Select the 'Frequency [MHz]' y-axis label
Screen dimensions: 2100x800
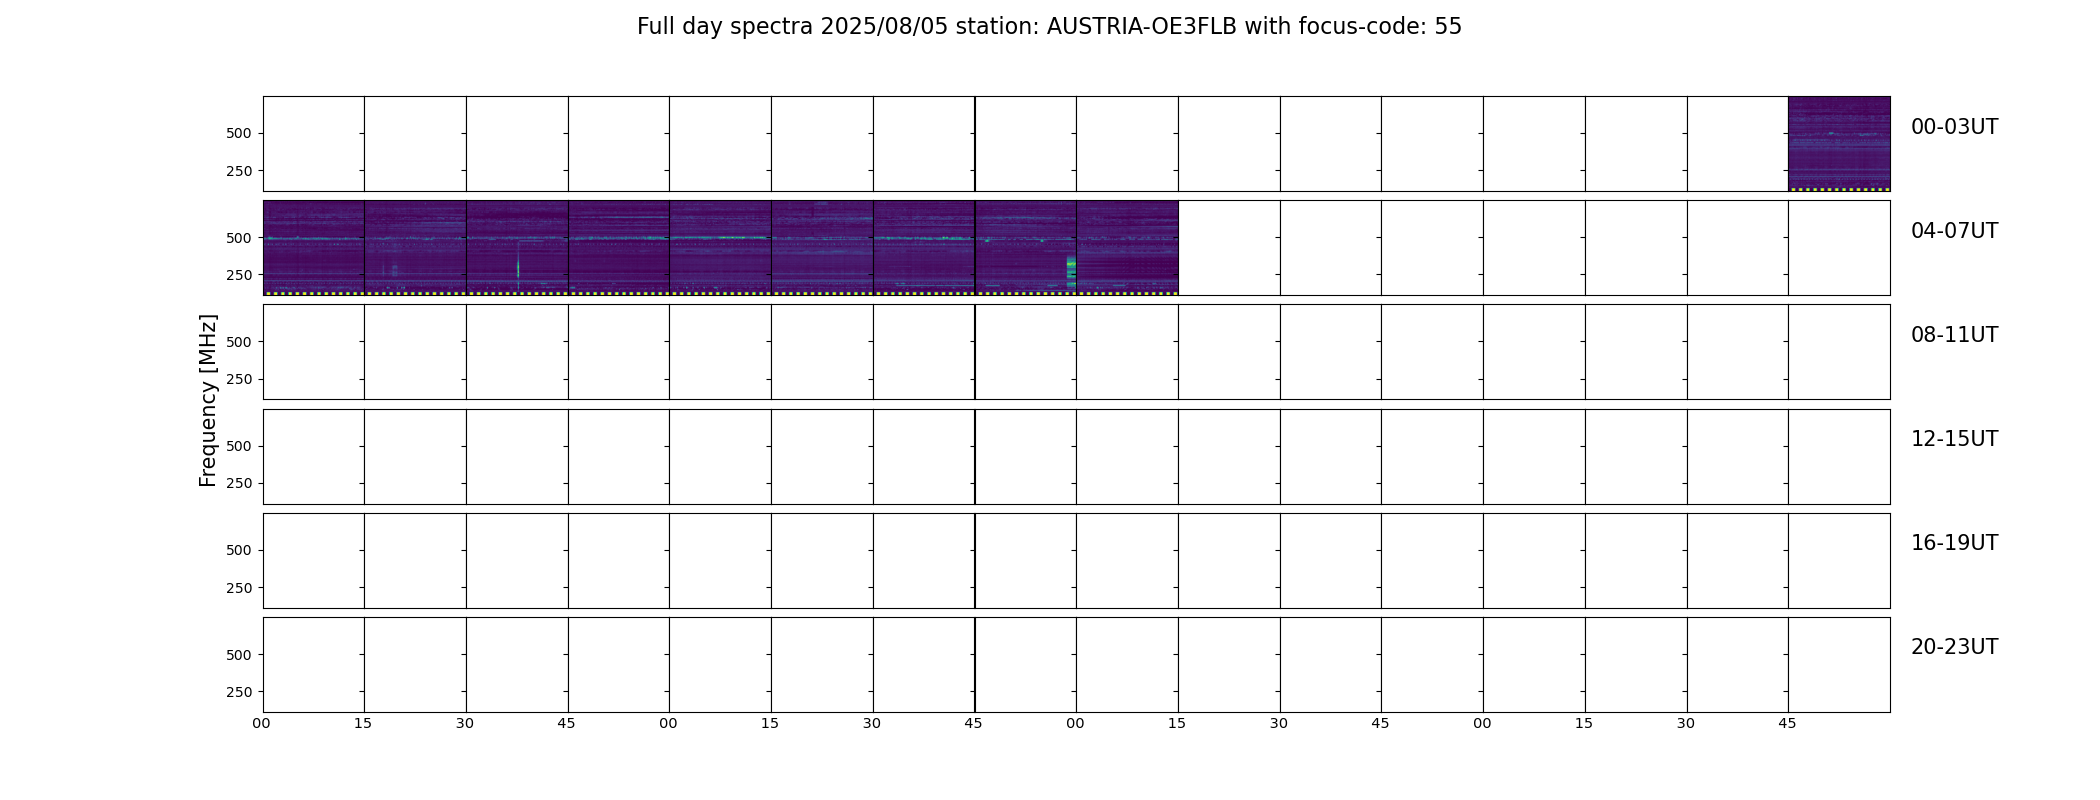click(208, 400)
